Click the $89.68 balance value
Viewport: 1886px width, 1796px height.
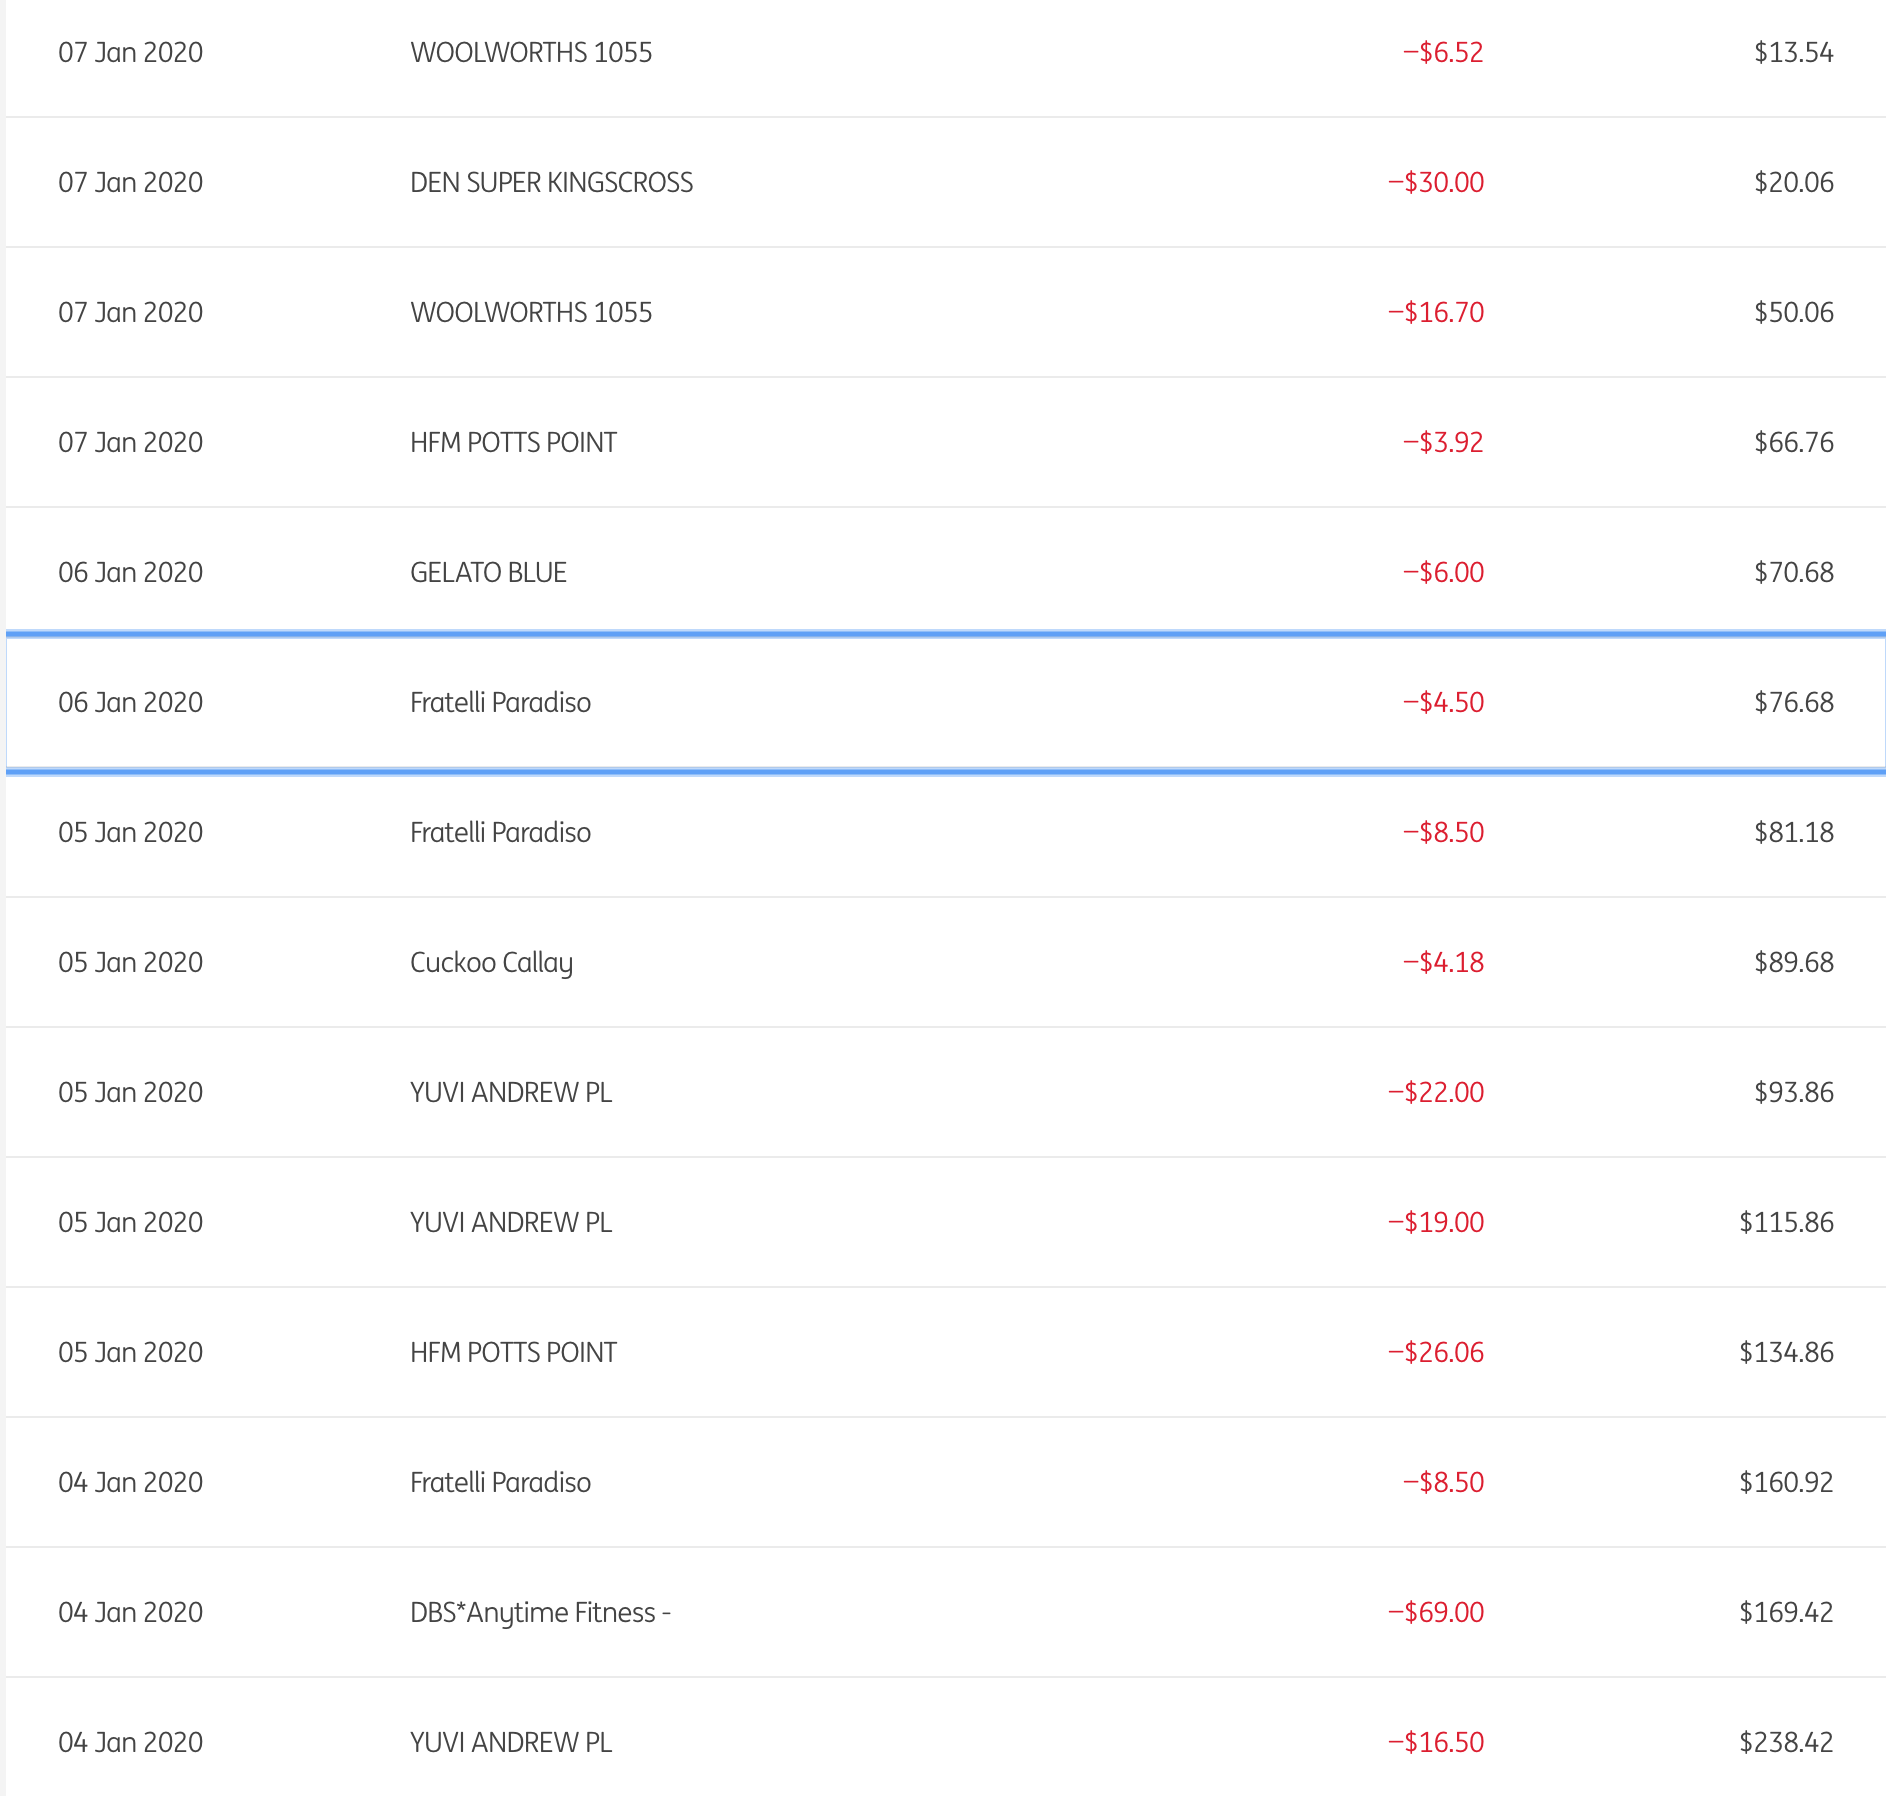pyautogui.click(x=1794, y=962)
